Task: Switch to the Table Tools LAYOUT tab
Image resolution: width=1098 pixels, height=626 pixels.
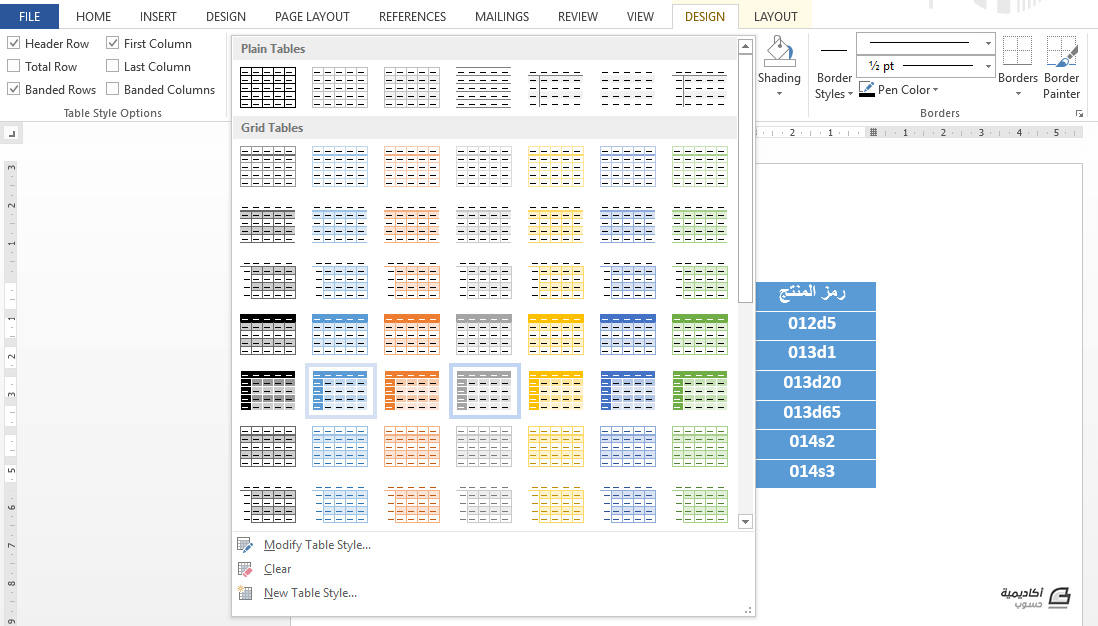Action: [x=776, y=16]
